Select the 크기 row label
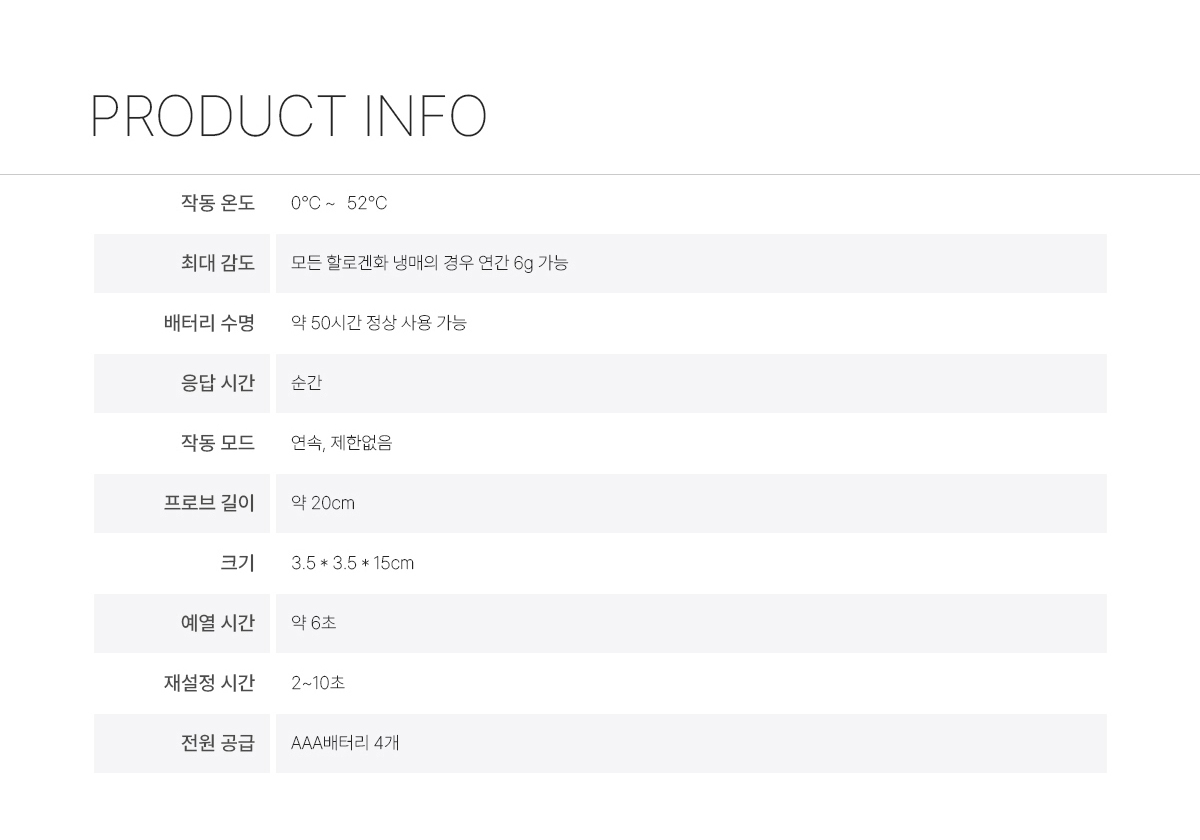 pos(237,563)
